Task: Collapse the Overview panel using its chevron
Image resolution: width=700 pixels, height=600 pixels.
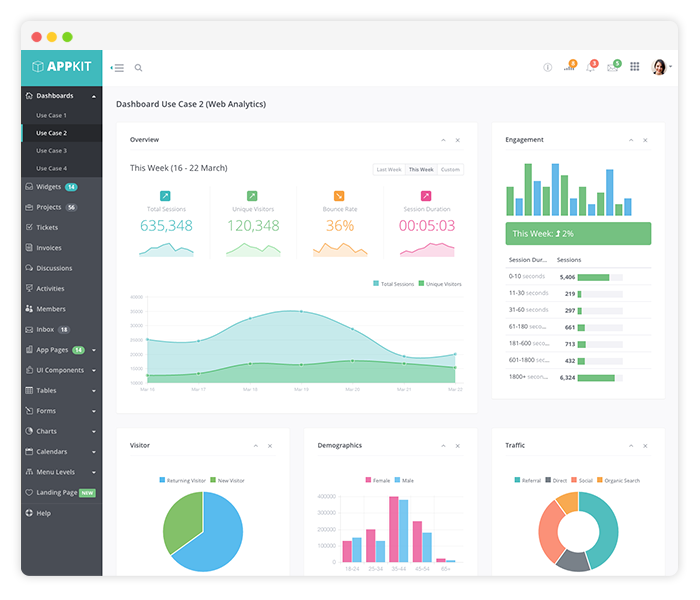Action: (442, 140)
